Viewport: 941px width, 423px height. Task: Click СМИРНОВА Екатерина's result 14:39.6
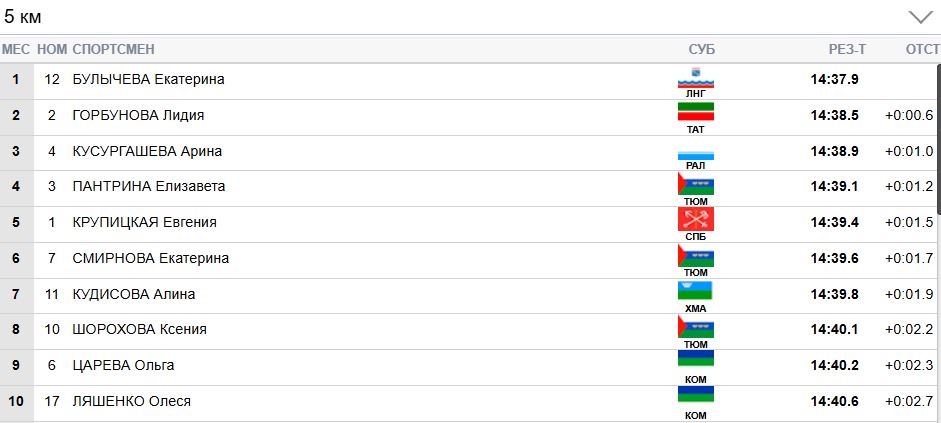[x=834, y=258]
